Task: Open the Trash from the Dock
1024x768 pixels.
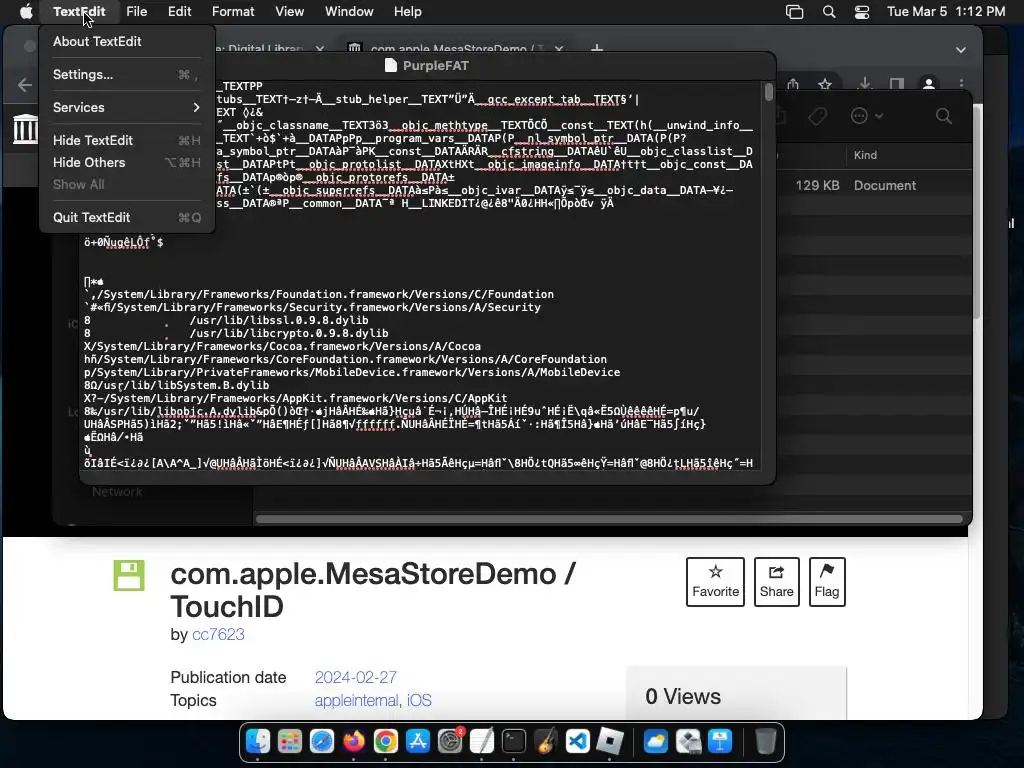Action: pyautogui.click(x=765, y=741)
